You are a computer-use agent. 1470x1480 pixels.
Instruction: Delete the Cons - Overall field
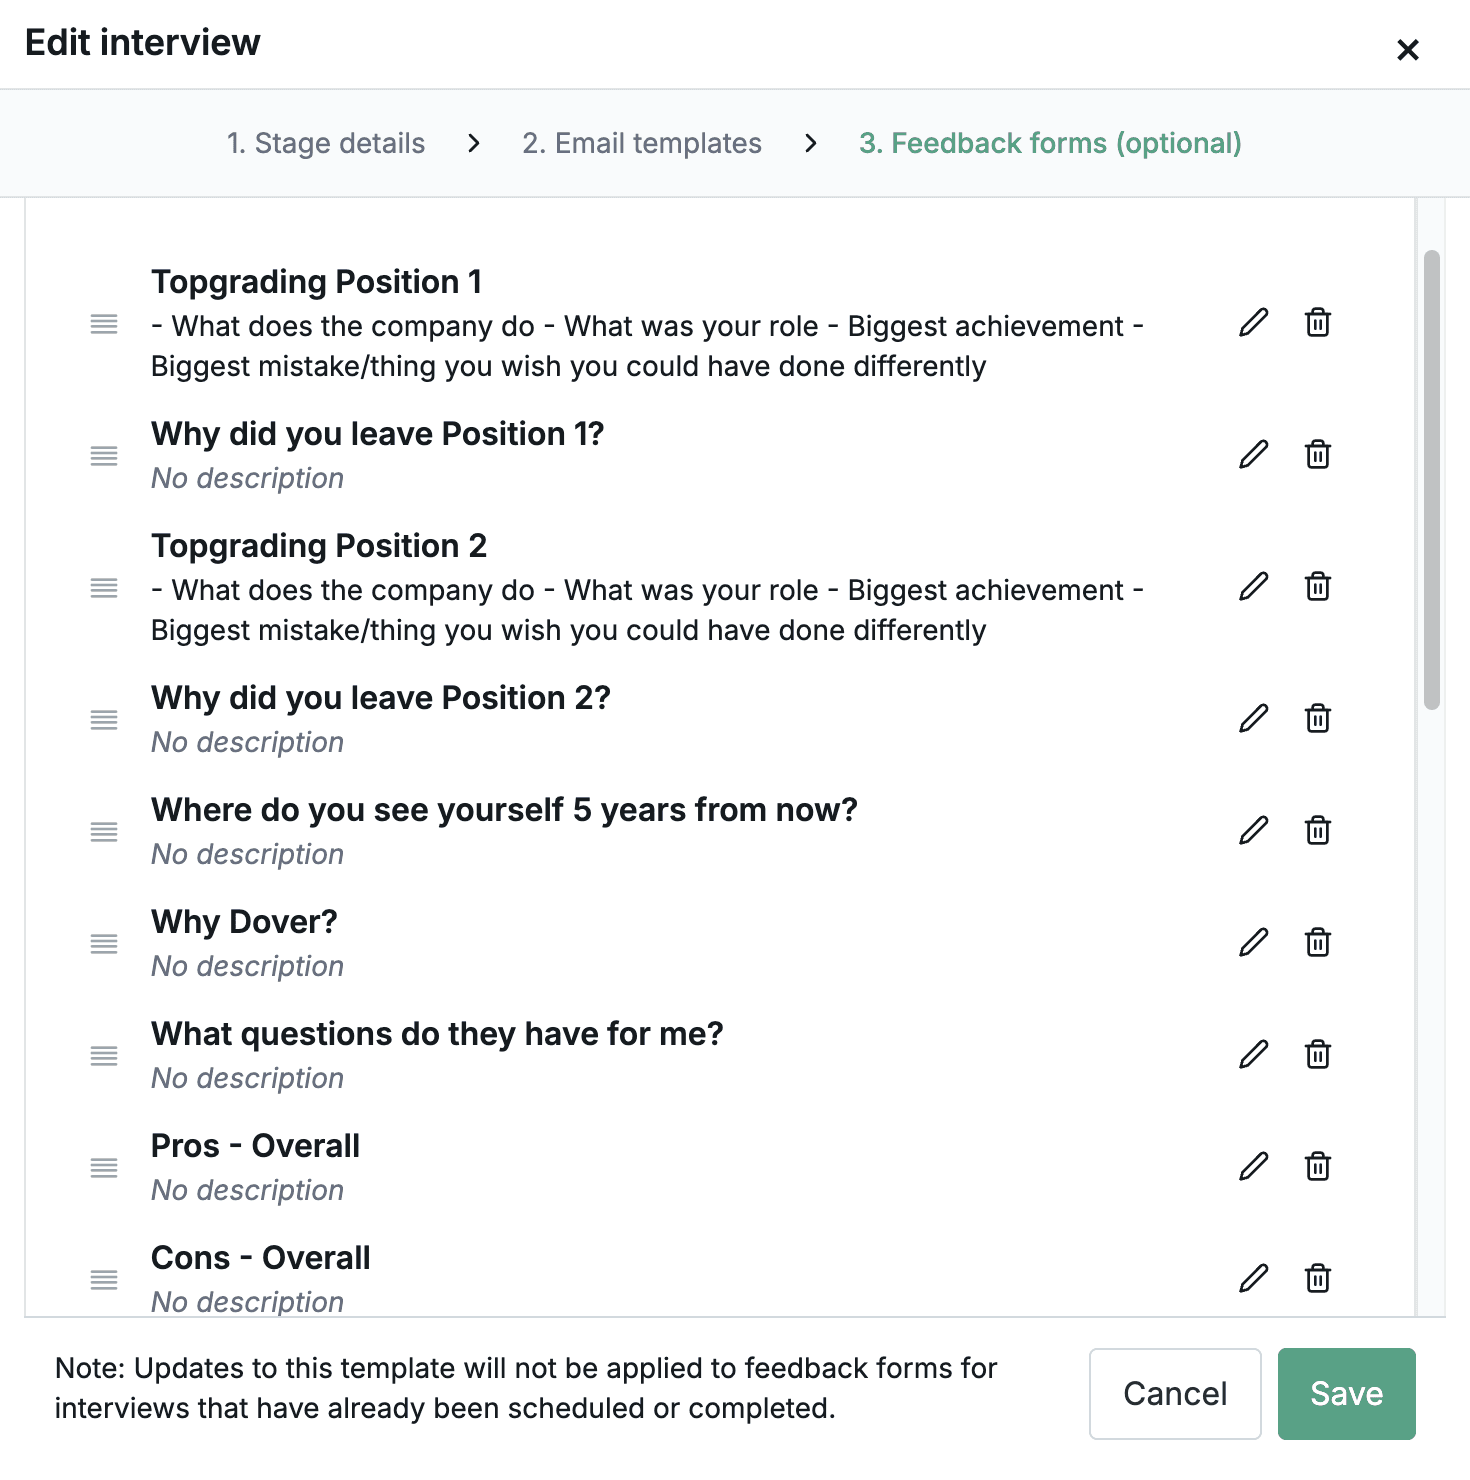click(x=1317, y=1279)
